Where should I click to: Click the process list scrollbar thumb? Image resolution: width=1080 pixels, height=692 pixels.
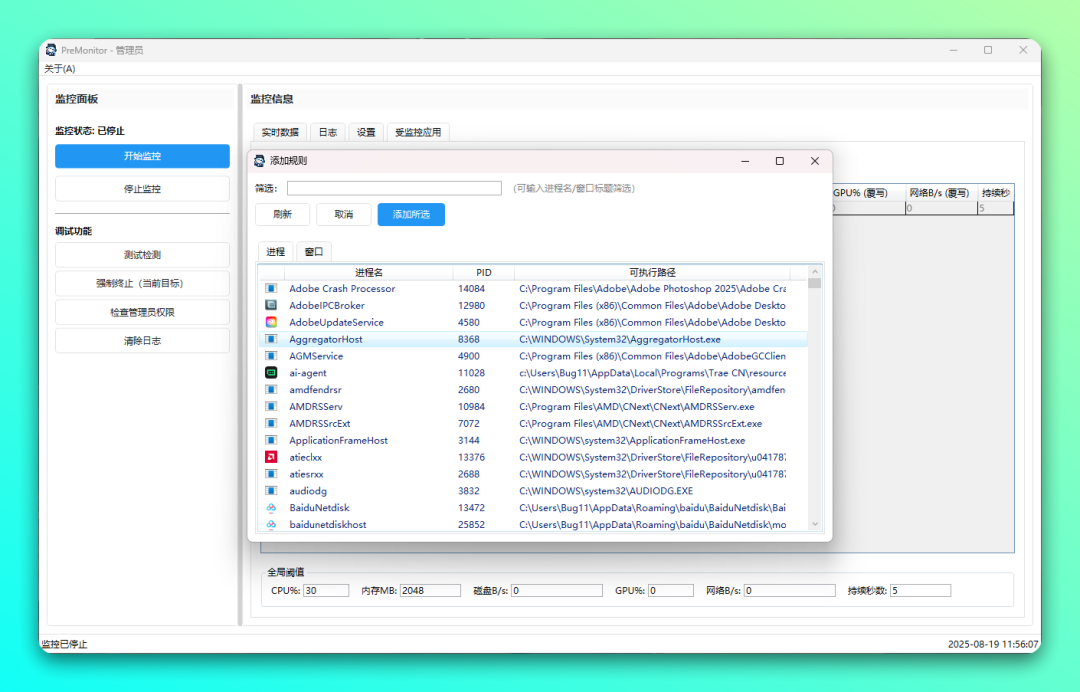[x=815, y=283]
